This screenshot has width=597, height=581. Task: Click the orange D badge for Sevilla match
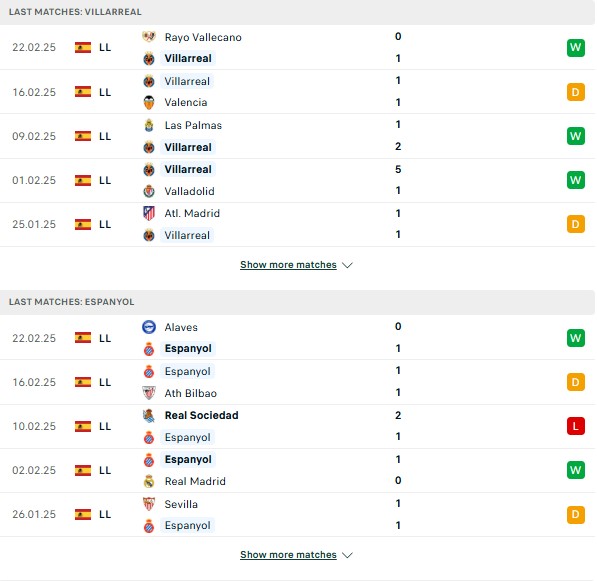[575, 514]
